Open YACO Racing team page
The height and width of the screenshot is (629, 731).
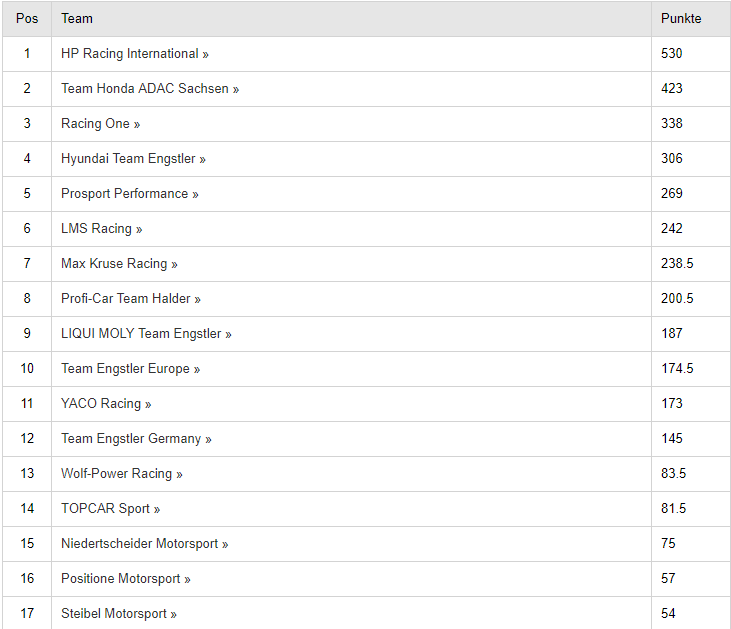[106, 404]
